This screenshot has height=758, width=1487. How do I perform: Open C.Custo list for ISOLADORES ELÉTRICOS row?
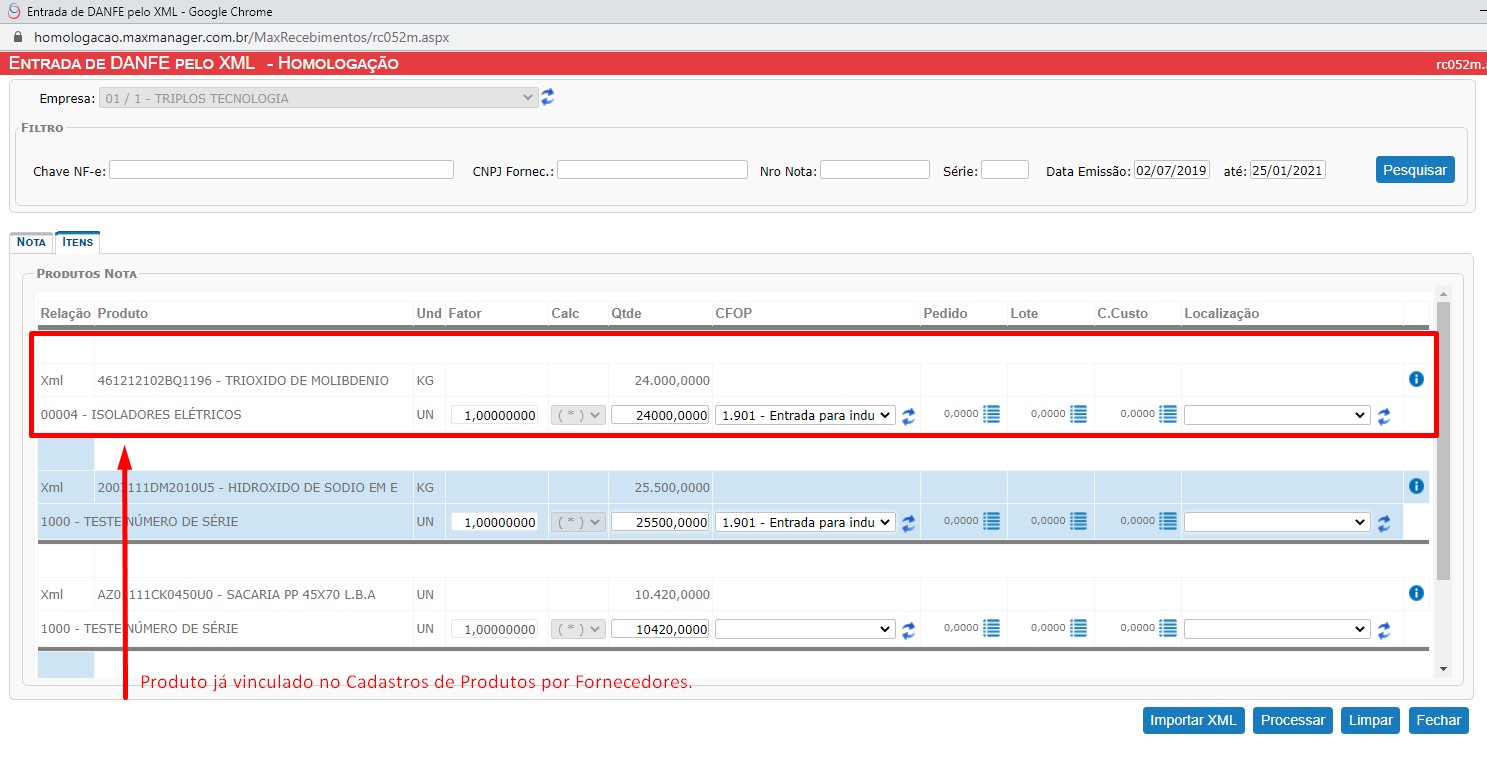pos(1167,414)
